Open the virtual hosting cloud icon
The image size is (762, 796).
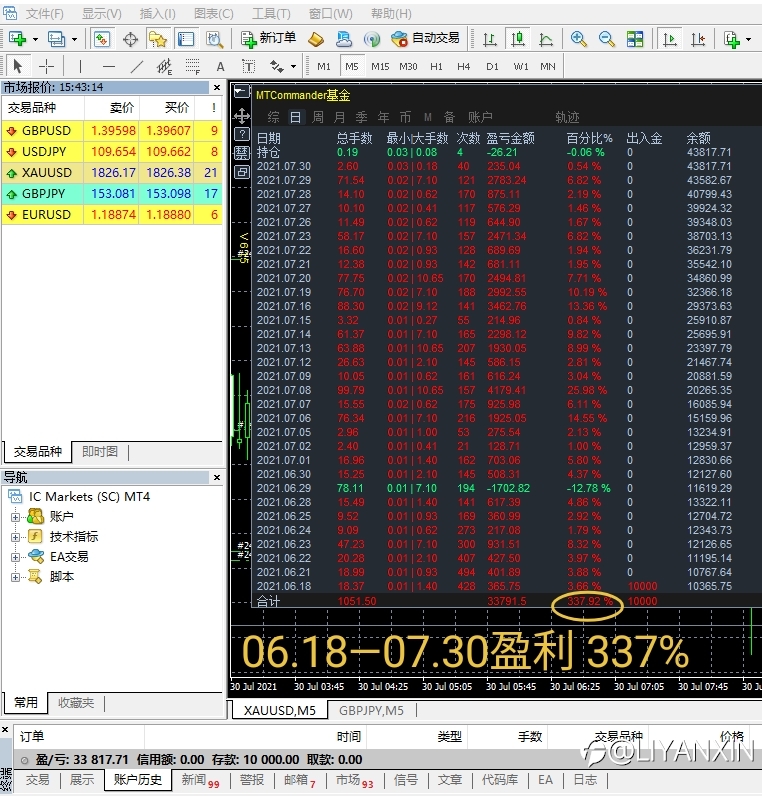(344, 39)
